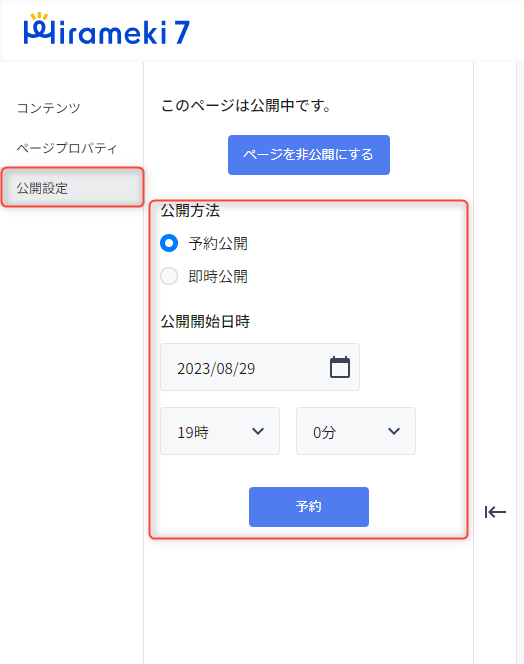Click the chevron on the minute selector

[x=394, y=432]
